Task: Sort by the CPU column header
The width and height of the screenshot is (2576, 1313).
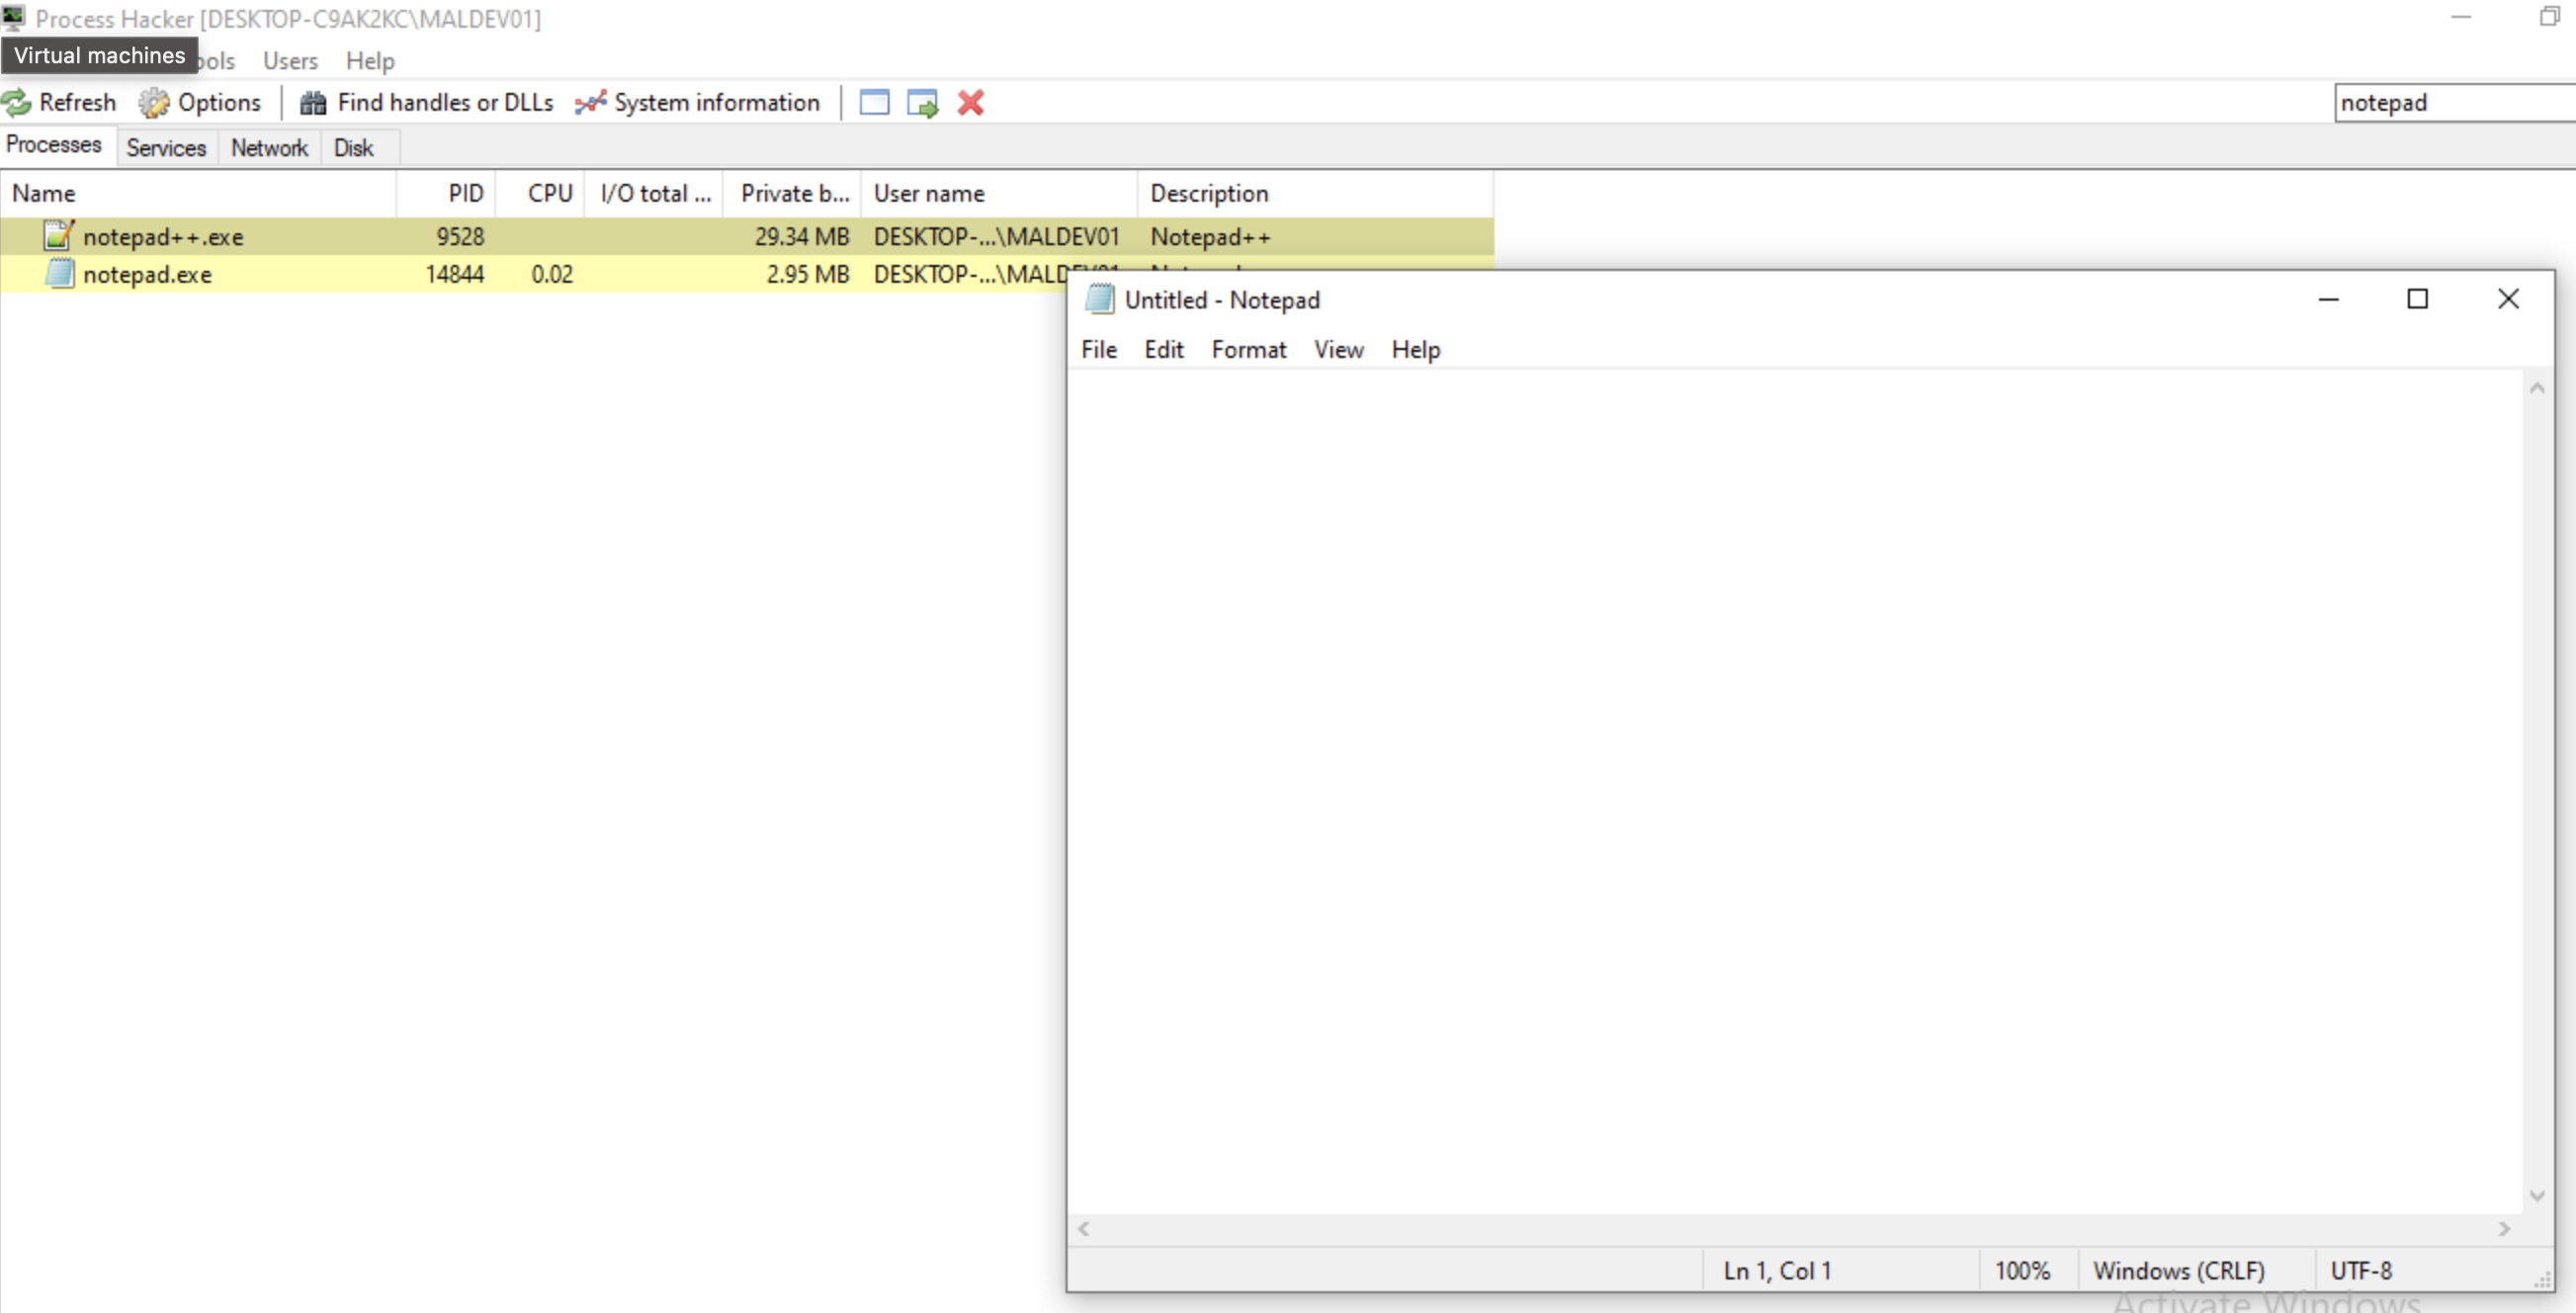Action: (x=549, y=193)
